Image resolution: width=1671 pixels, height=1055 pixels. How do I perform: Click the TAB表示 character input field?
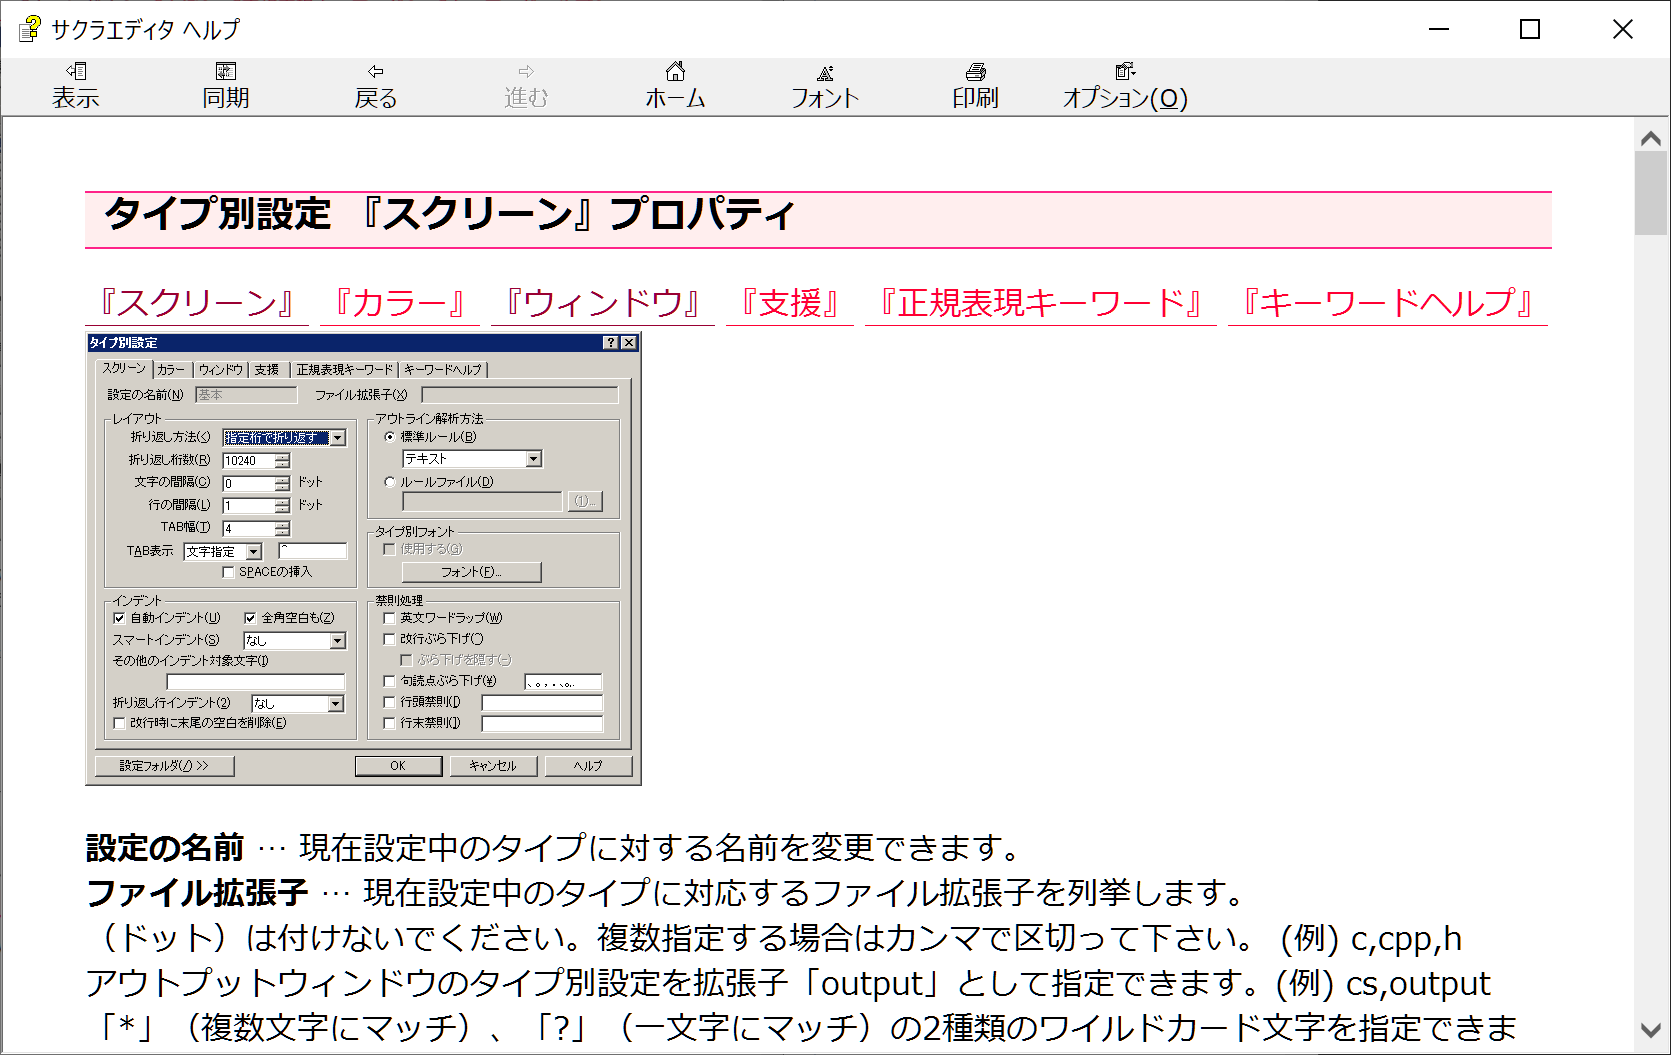click(312, 552)
